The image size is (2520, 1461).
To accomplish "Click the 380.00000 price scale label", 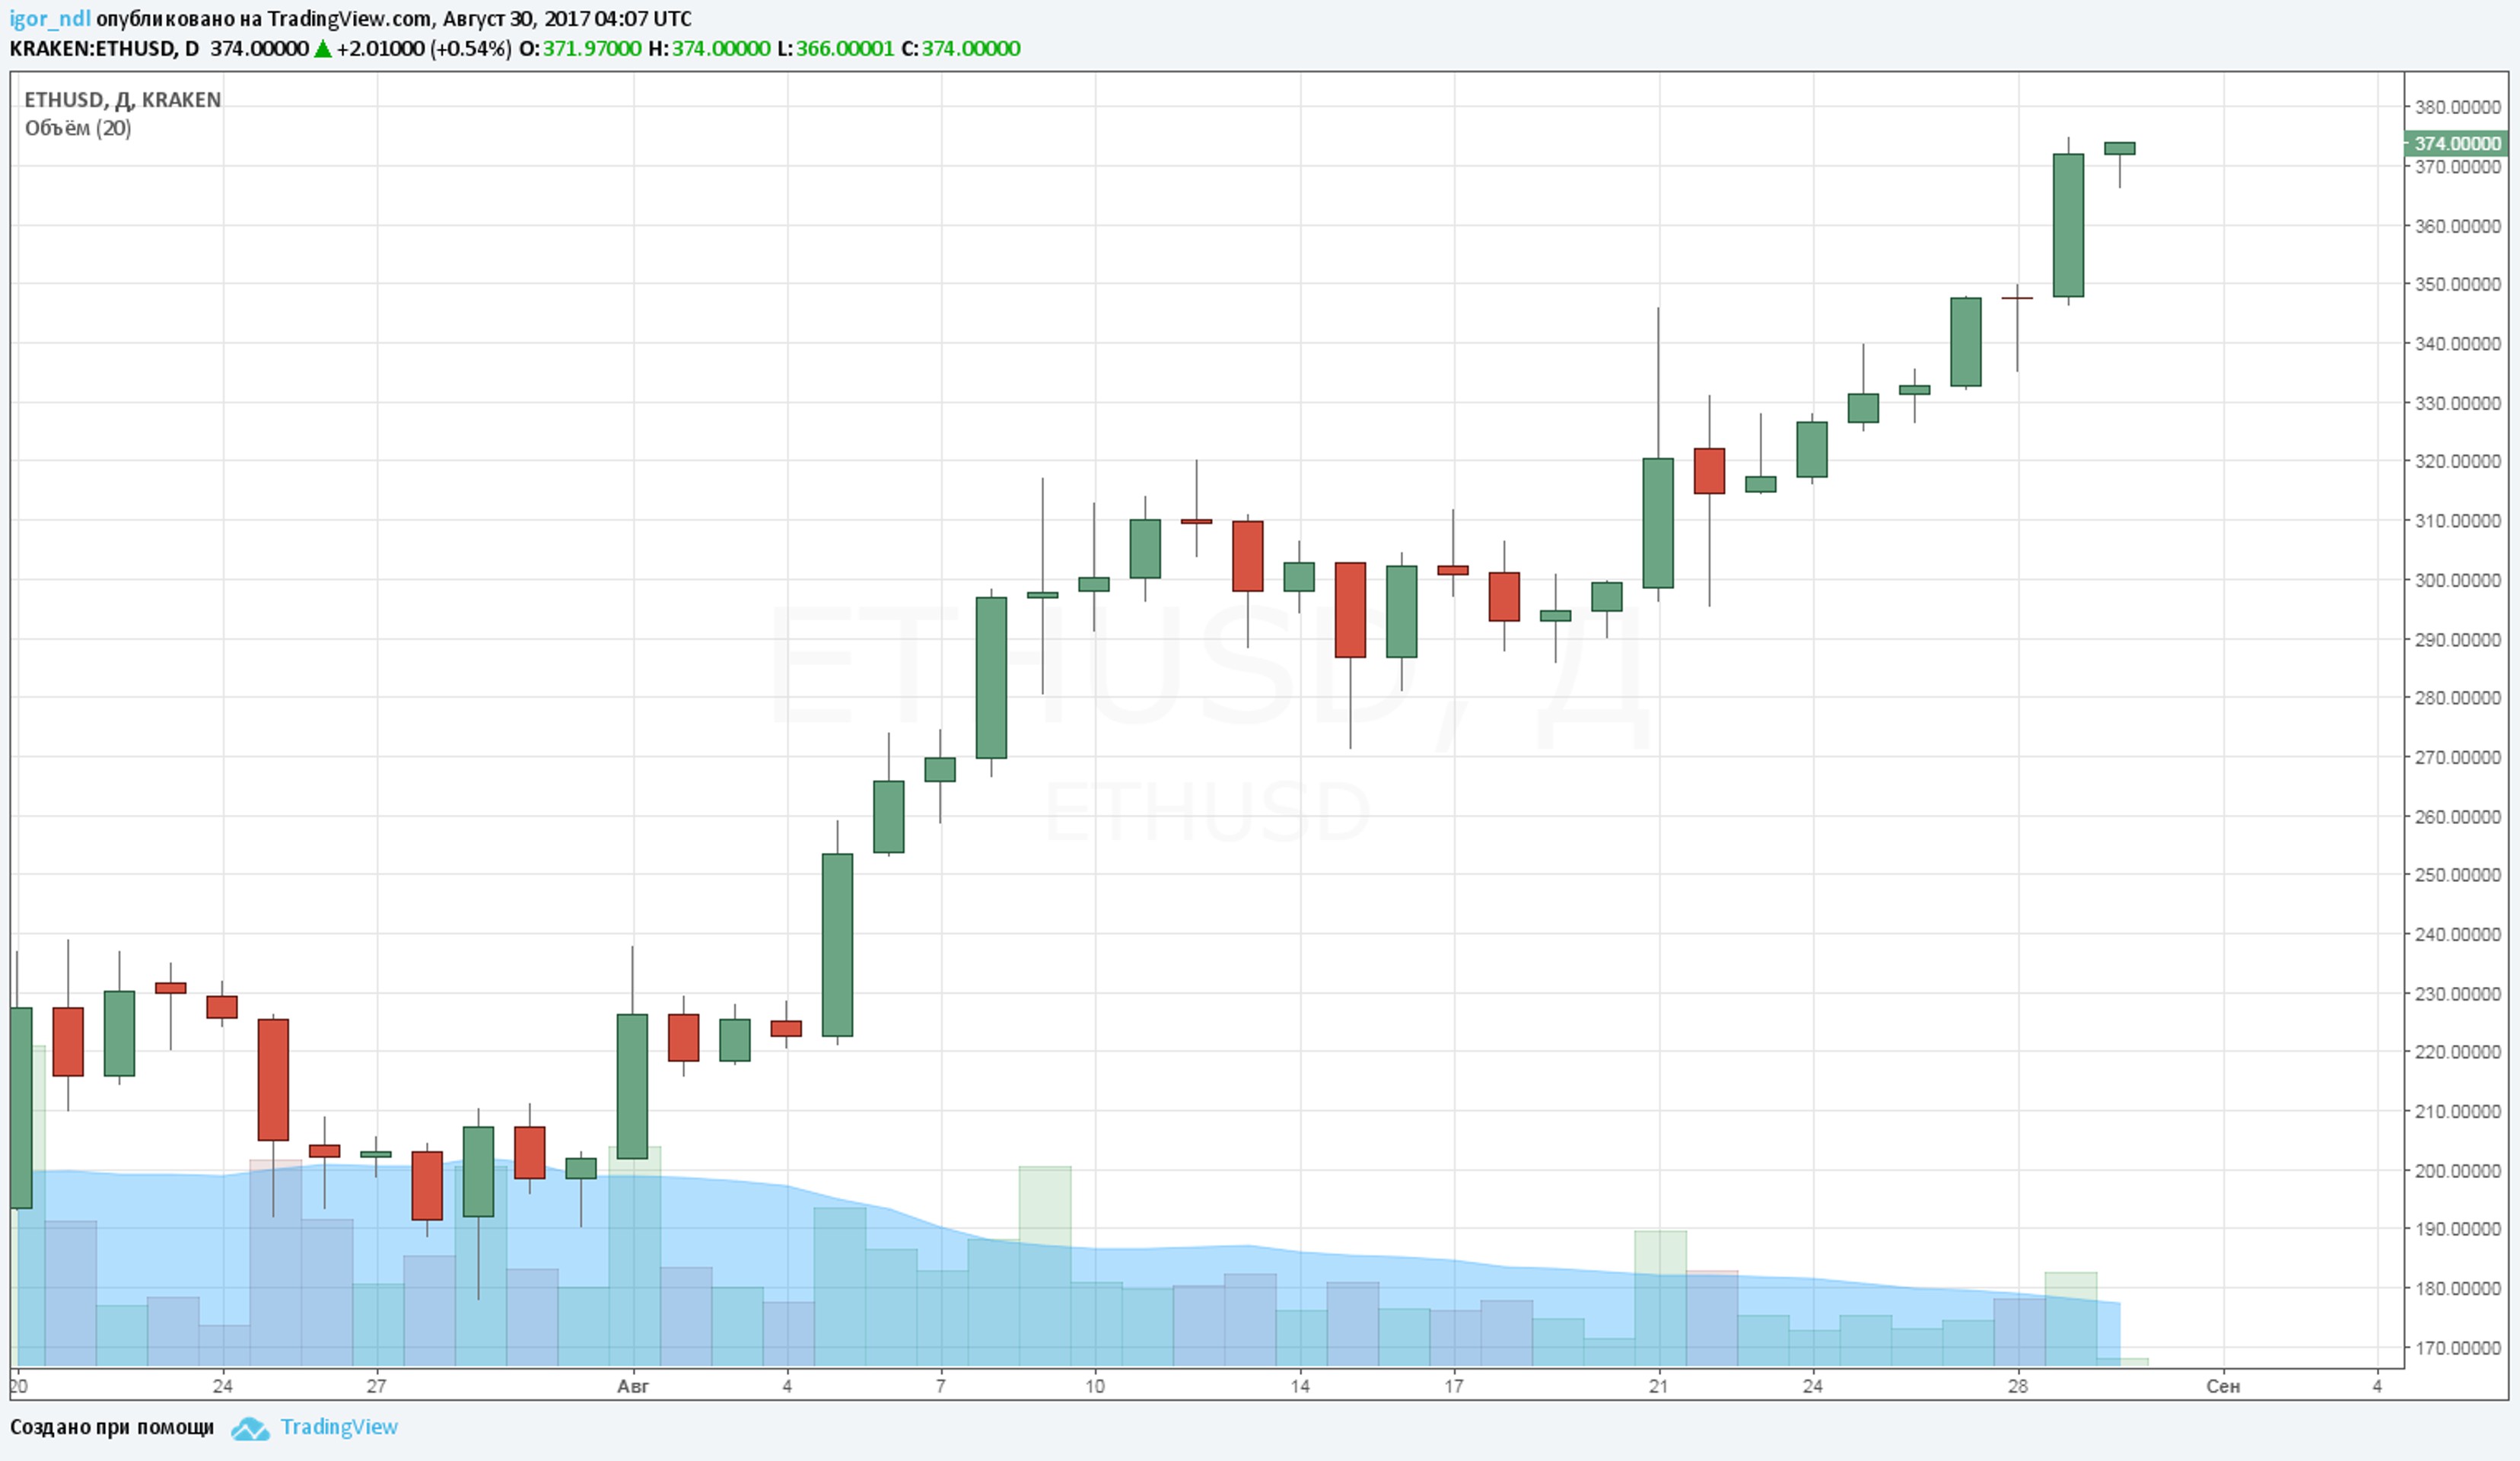I will (2457, 107).
